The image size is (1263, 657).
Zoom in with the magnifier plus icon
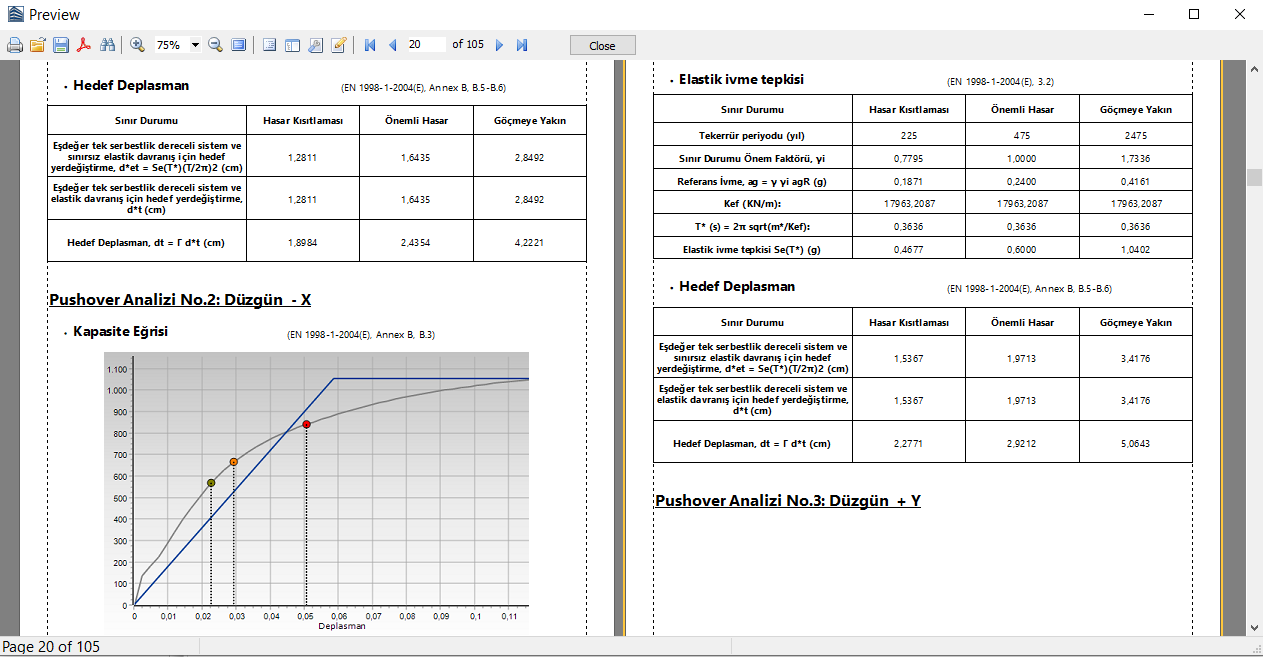coord(137,45)
